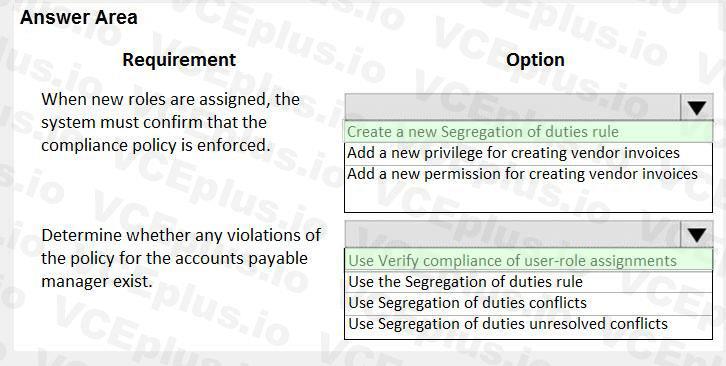Click the 'system must confirm that the' line
This screenshot has height=366, width=726.
point(154,122)
